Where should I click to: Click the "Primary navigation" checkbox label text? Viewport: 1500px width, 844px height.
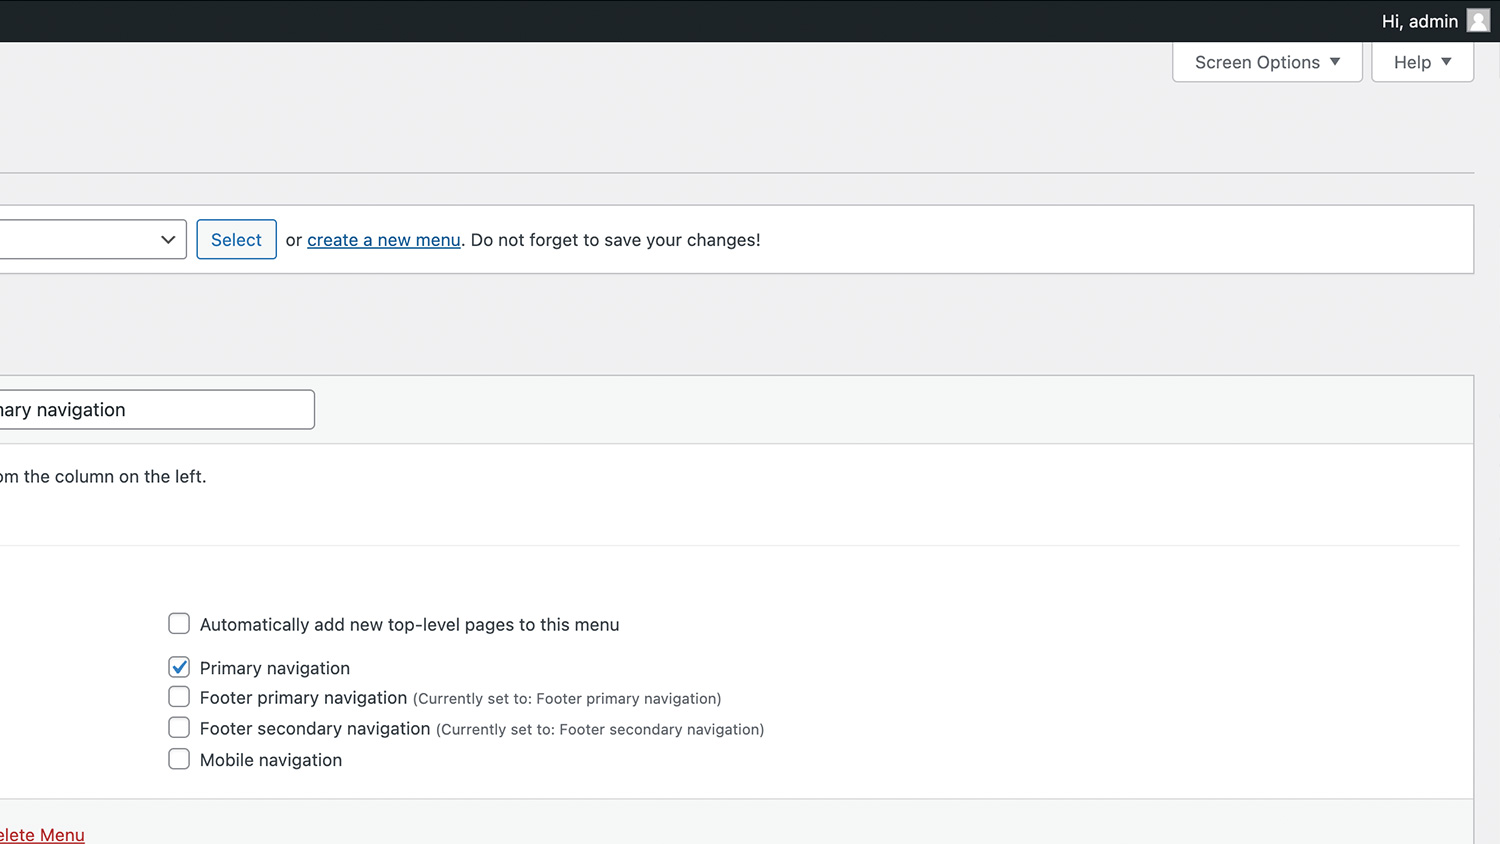[x=275, y=668]
